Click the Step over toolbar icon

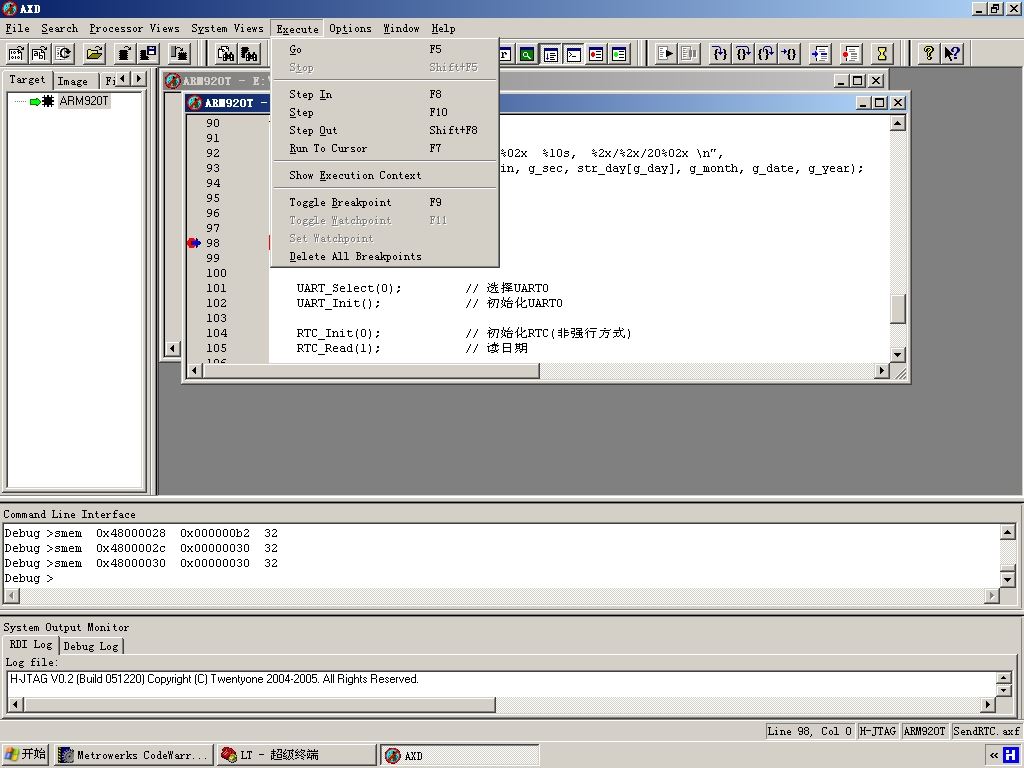(x=743, y=54)
